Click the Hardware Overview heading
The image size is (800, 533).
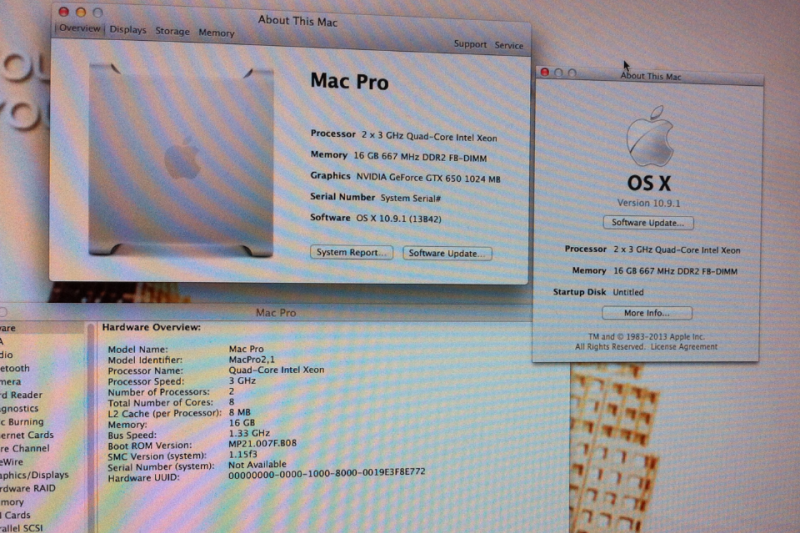point(151,327)
